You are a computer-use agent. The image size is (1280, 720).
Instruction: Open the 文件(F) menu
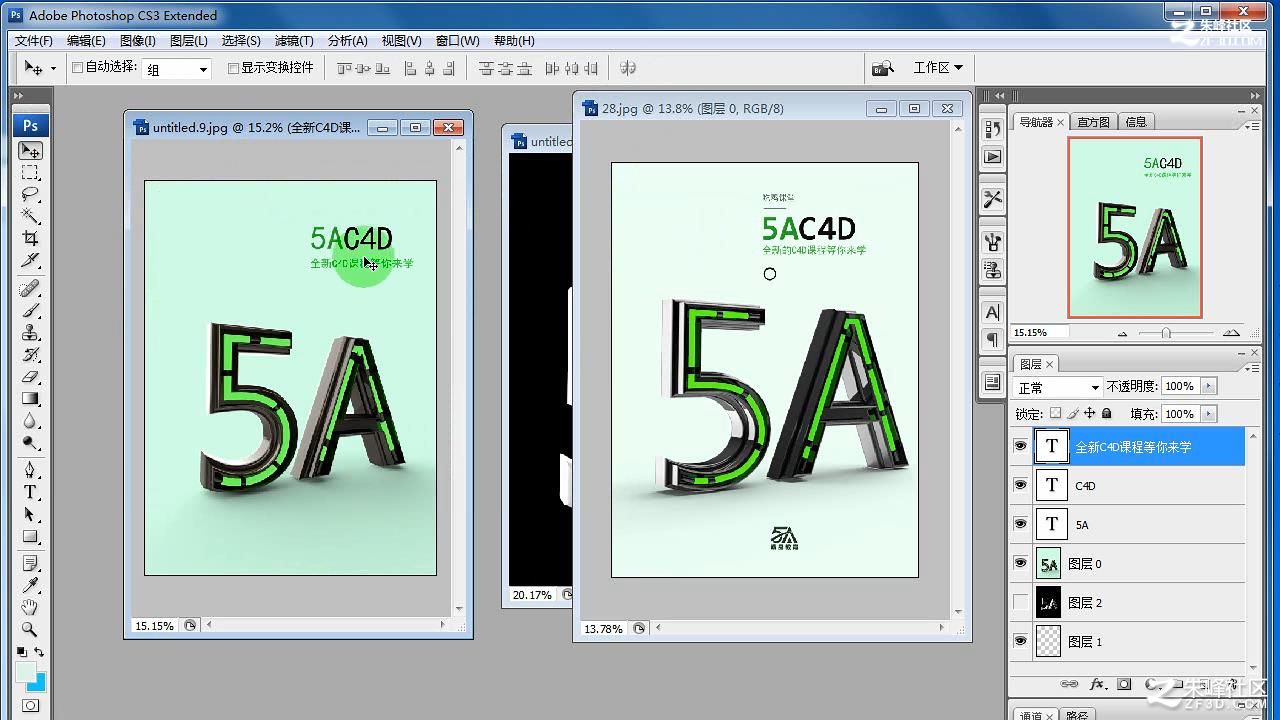click(34, 41)
